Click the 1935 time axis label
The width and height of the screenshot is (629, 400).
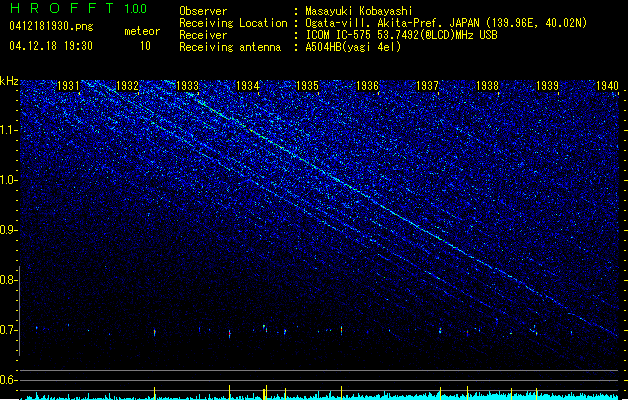(307, 86)
